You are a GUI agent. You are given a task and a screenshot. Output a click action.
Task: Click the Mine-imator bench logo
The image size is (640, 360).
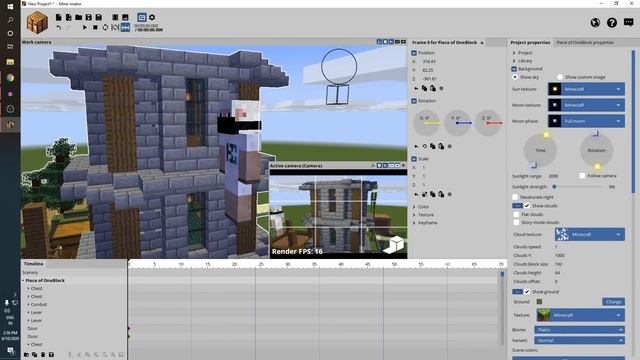(37, 22)
